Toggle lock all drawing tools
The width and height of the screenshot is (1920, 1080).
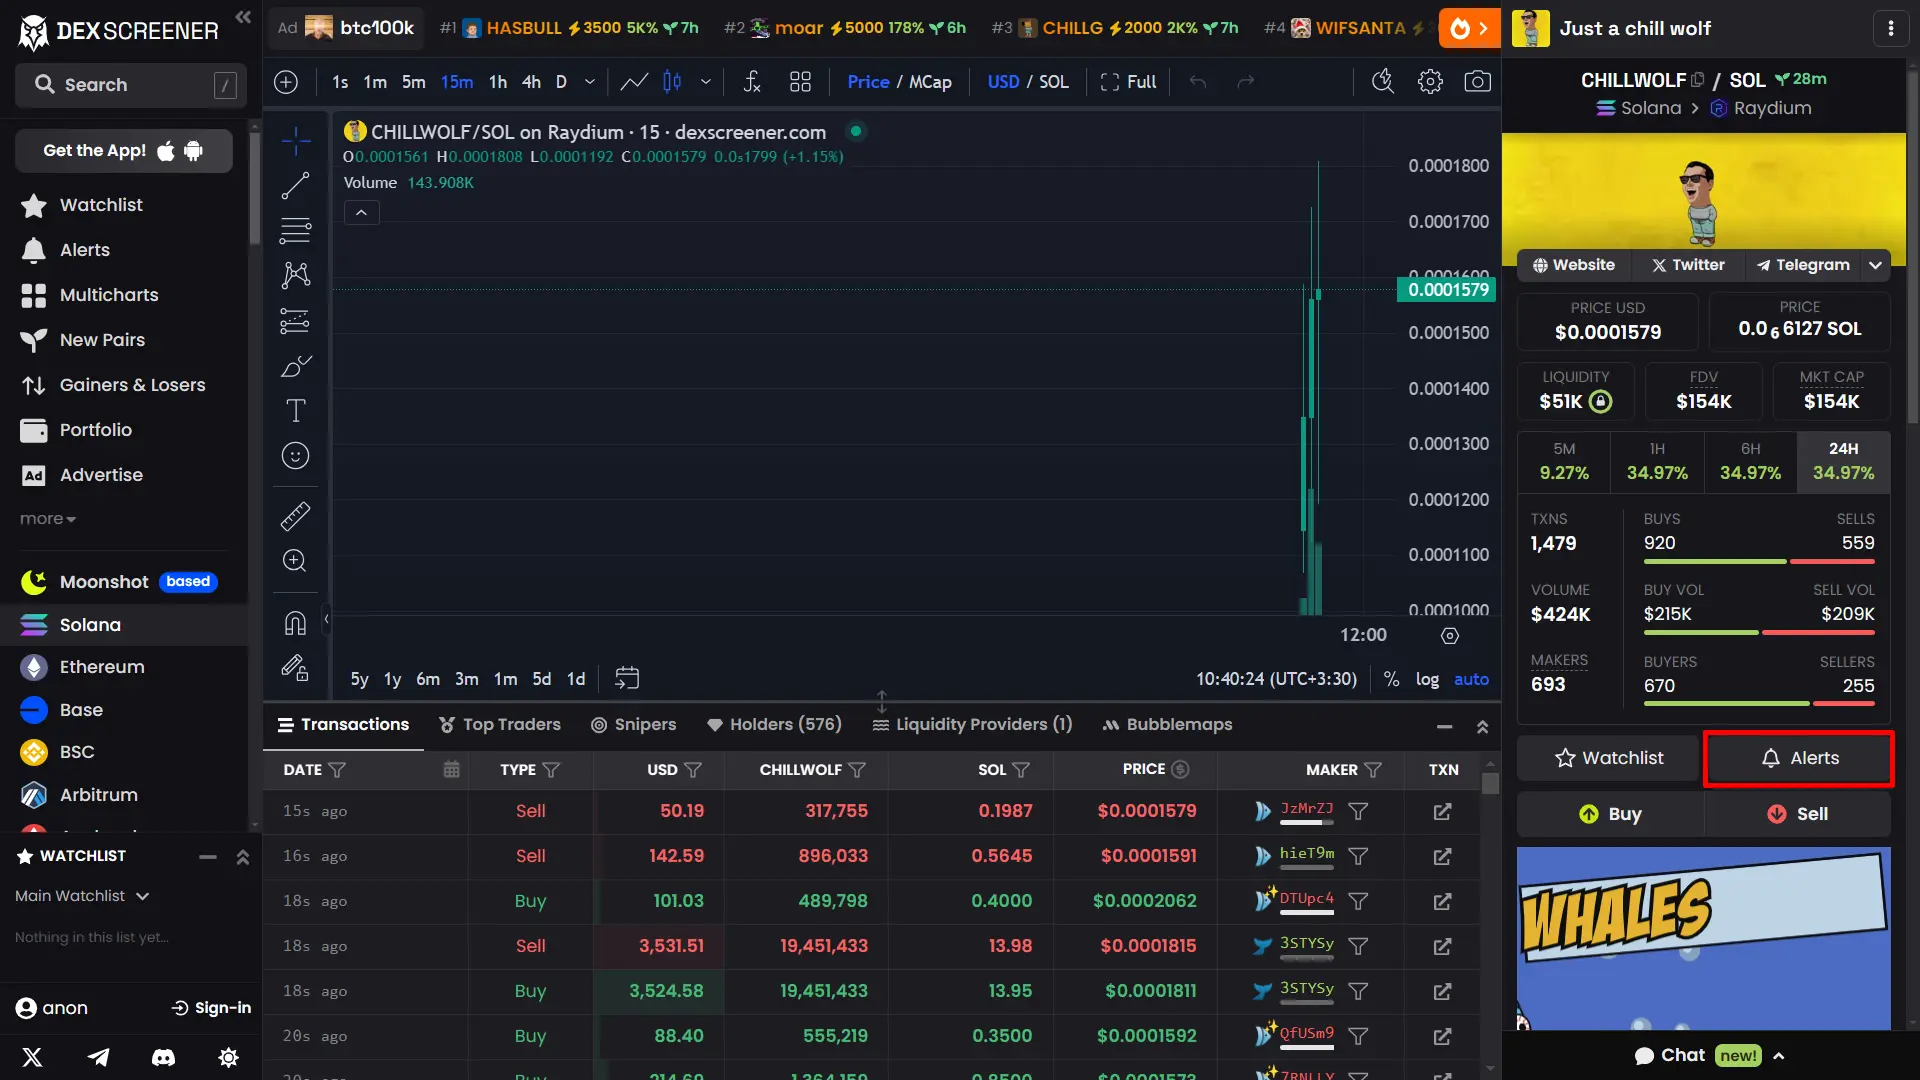[295, 668]
